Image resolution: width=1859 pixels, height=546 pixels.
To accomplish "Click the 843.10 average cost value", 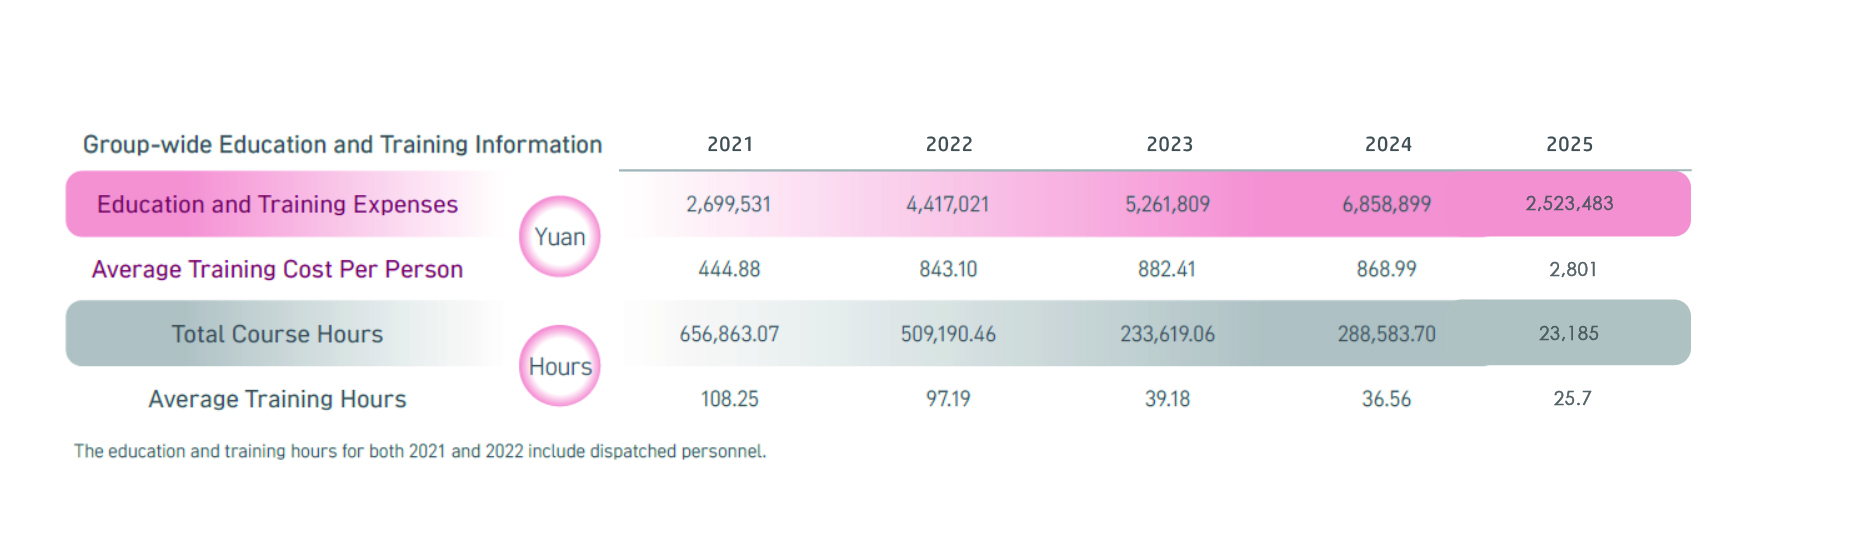I will (948, 270).
